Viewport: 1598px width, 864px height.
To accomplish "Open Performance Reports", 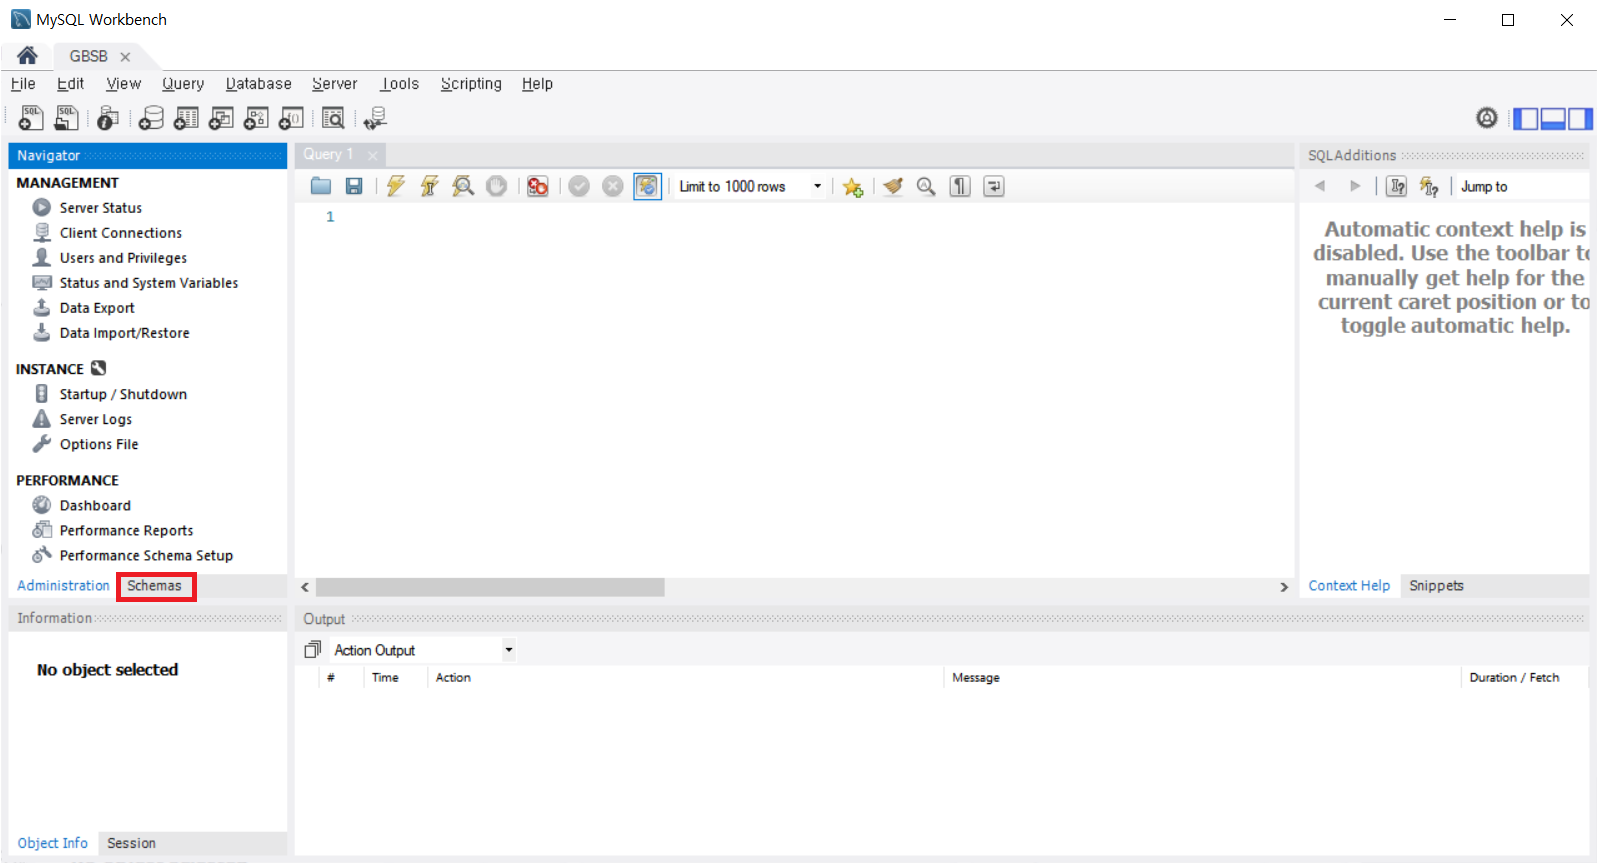I will click(126, 530).
